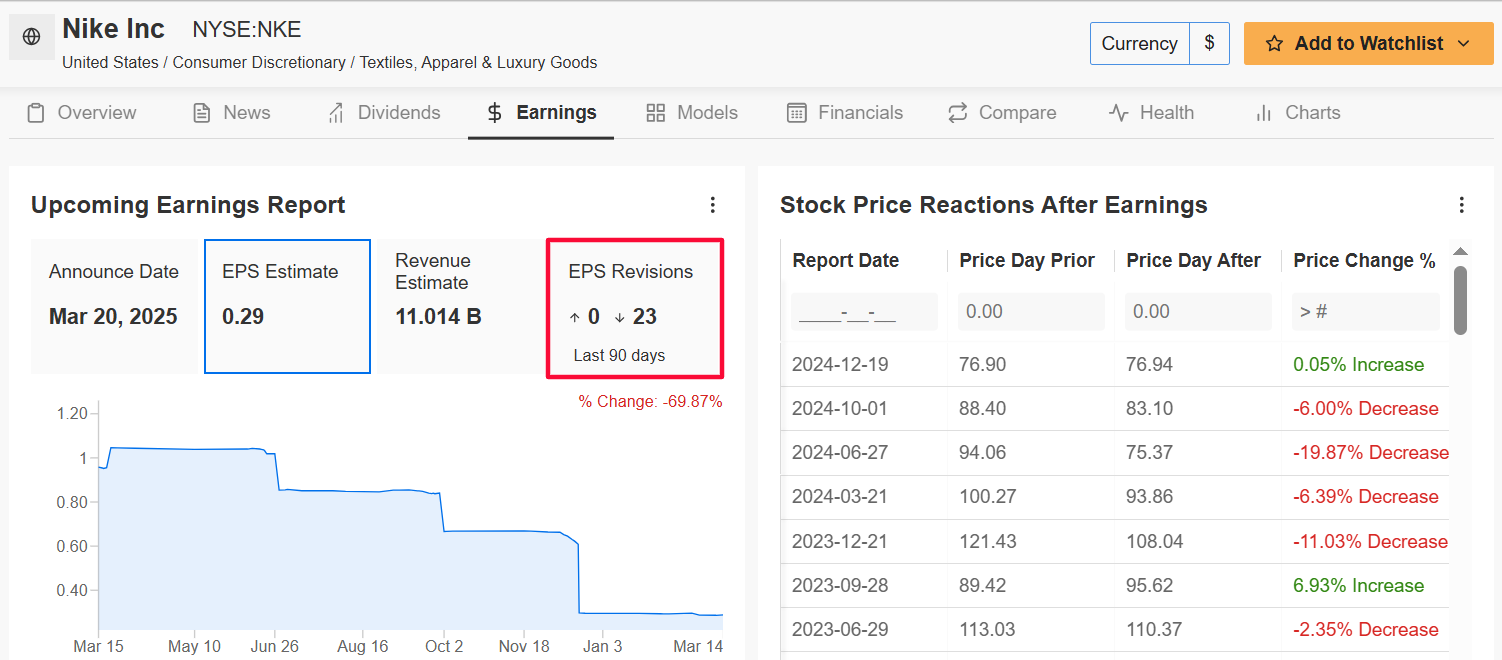Focus the Price Change % filter field
Image resolution: width=1502 pixels, height=660 pixels.
[x=1365, y=312]
